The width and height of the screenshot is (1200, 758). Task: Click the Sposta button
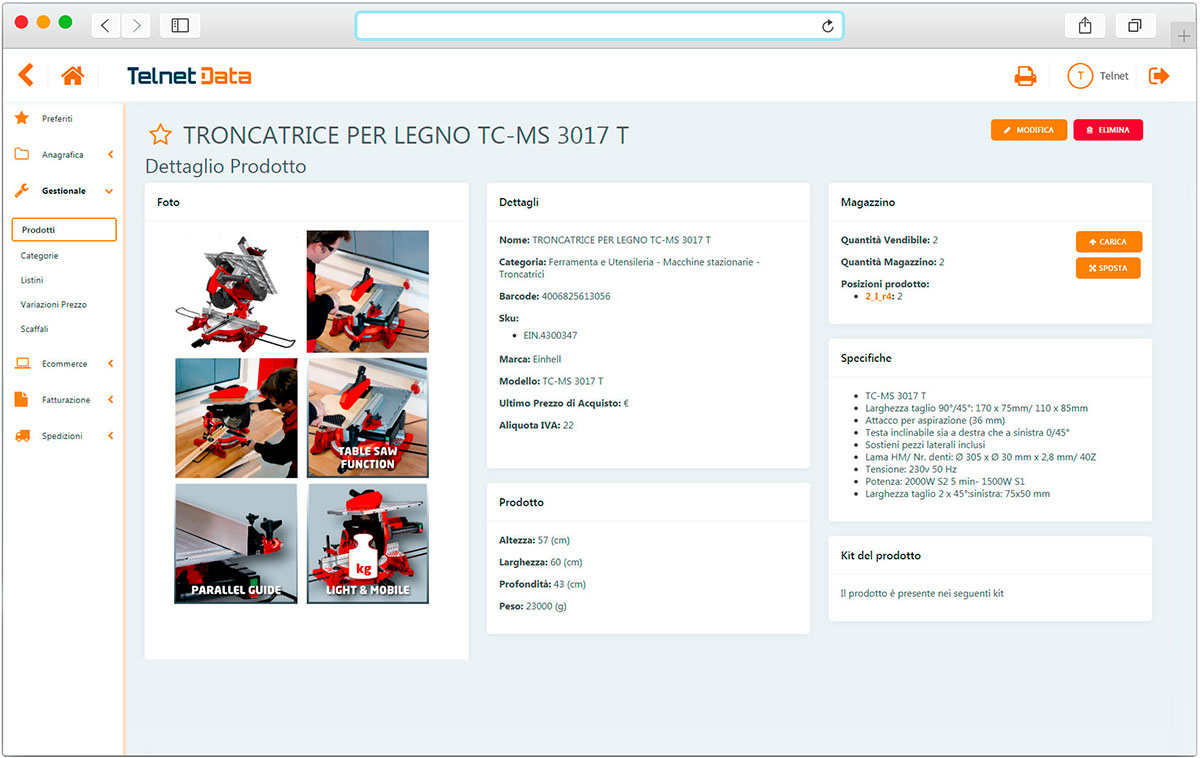pos(1108,268)
